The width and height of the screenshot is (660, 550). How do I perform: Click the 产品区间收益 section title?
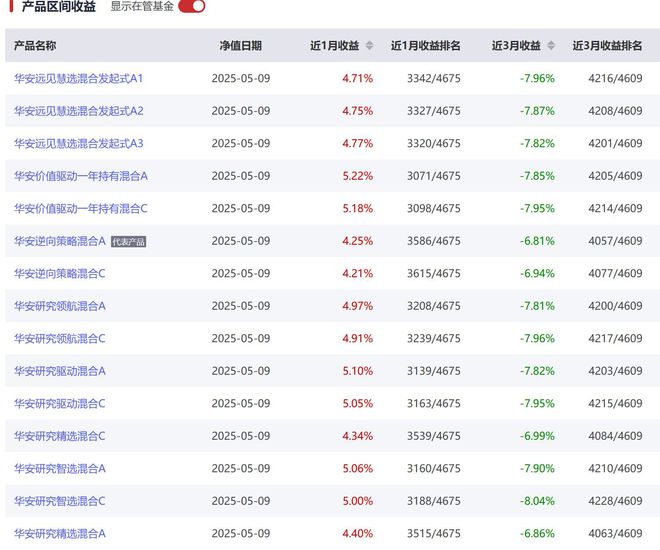point(59,6)
